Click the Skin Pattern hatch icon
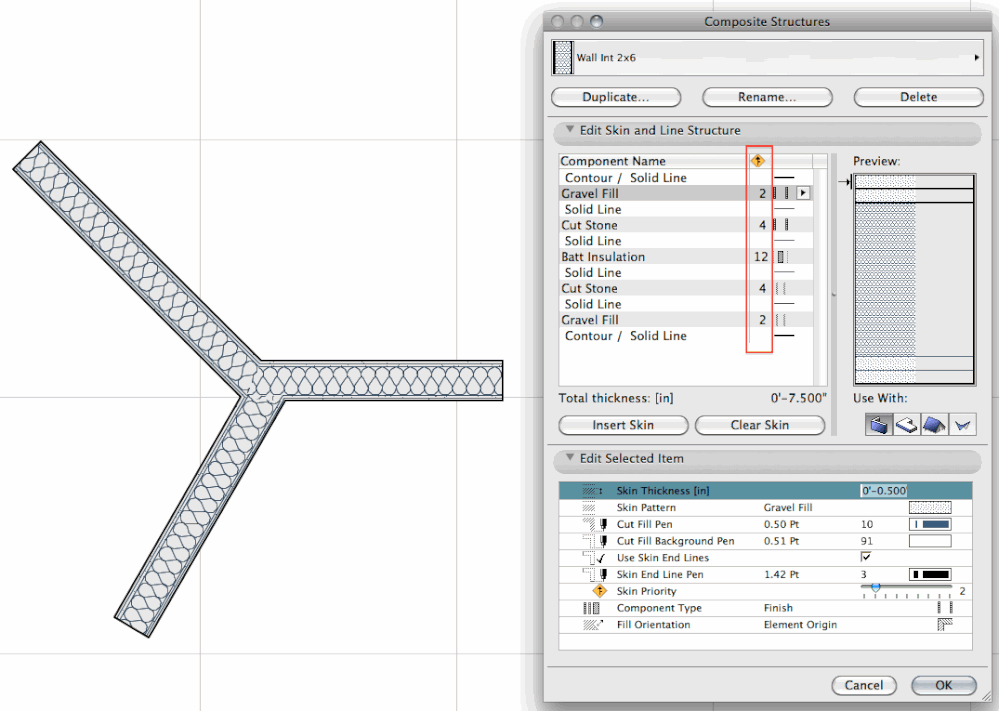Screen dimensions: 999x711 tap(590, 507)
